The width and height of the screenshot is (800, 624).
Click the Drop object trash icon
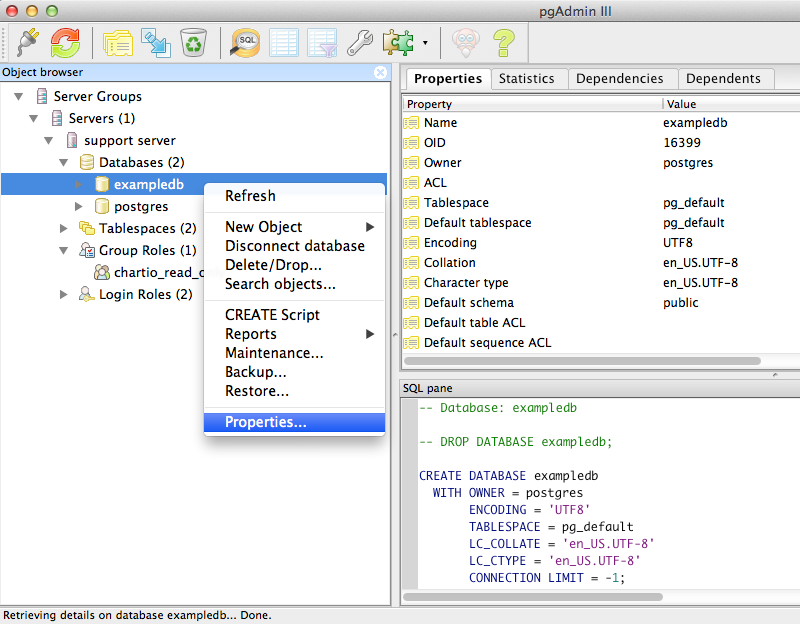193,43
